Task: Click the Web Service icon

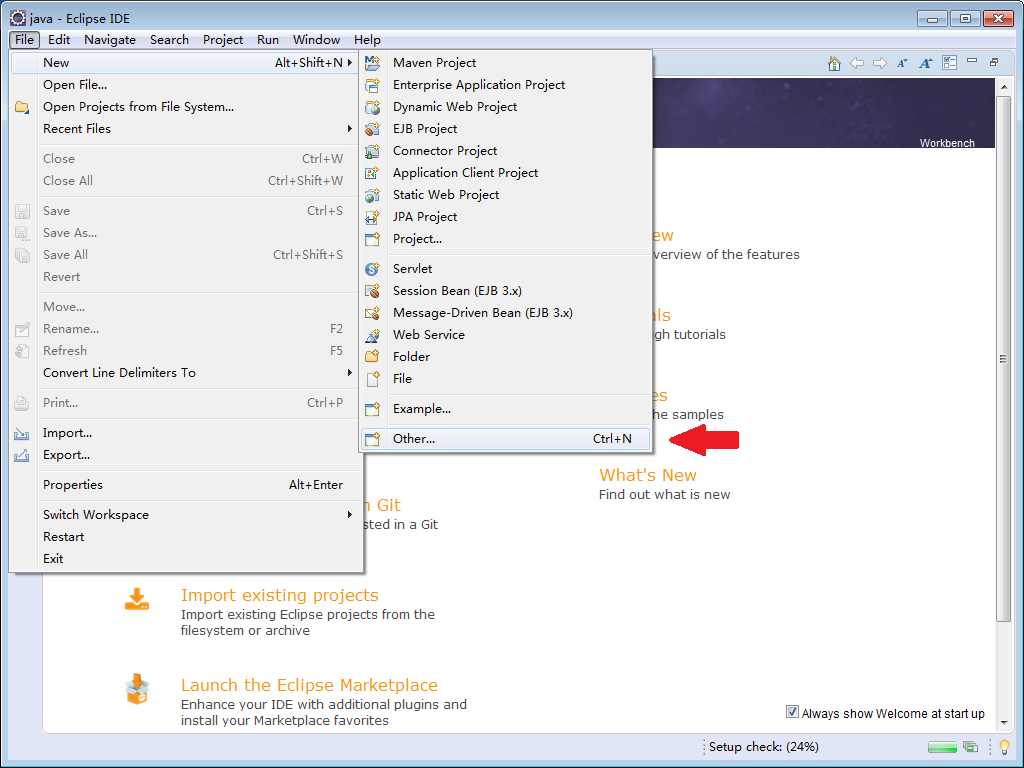Action: click(x=372, y=335)
